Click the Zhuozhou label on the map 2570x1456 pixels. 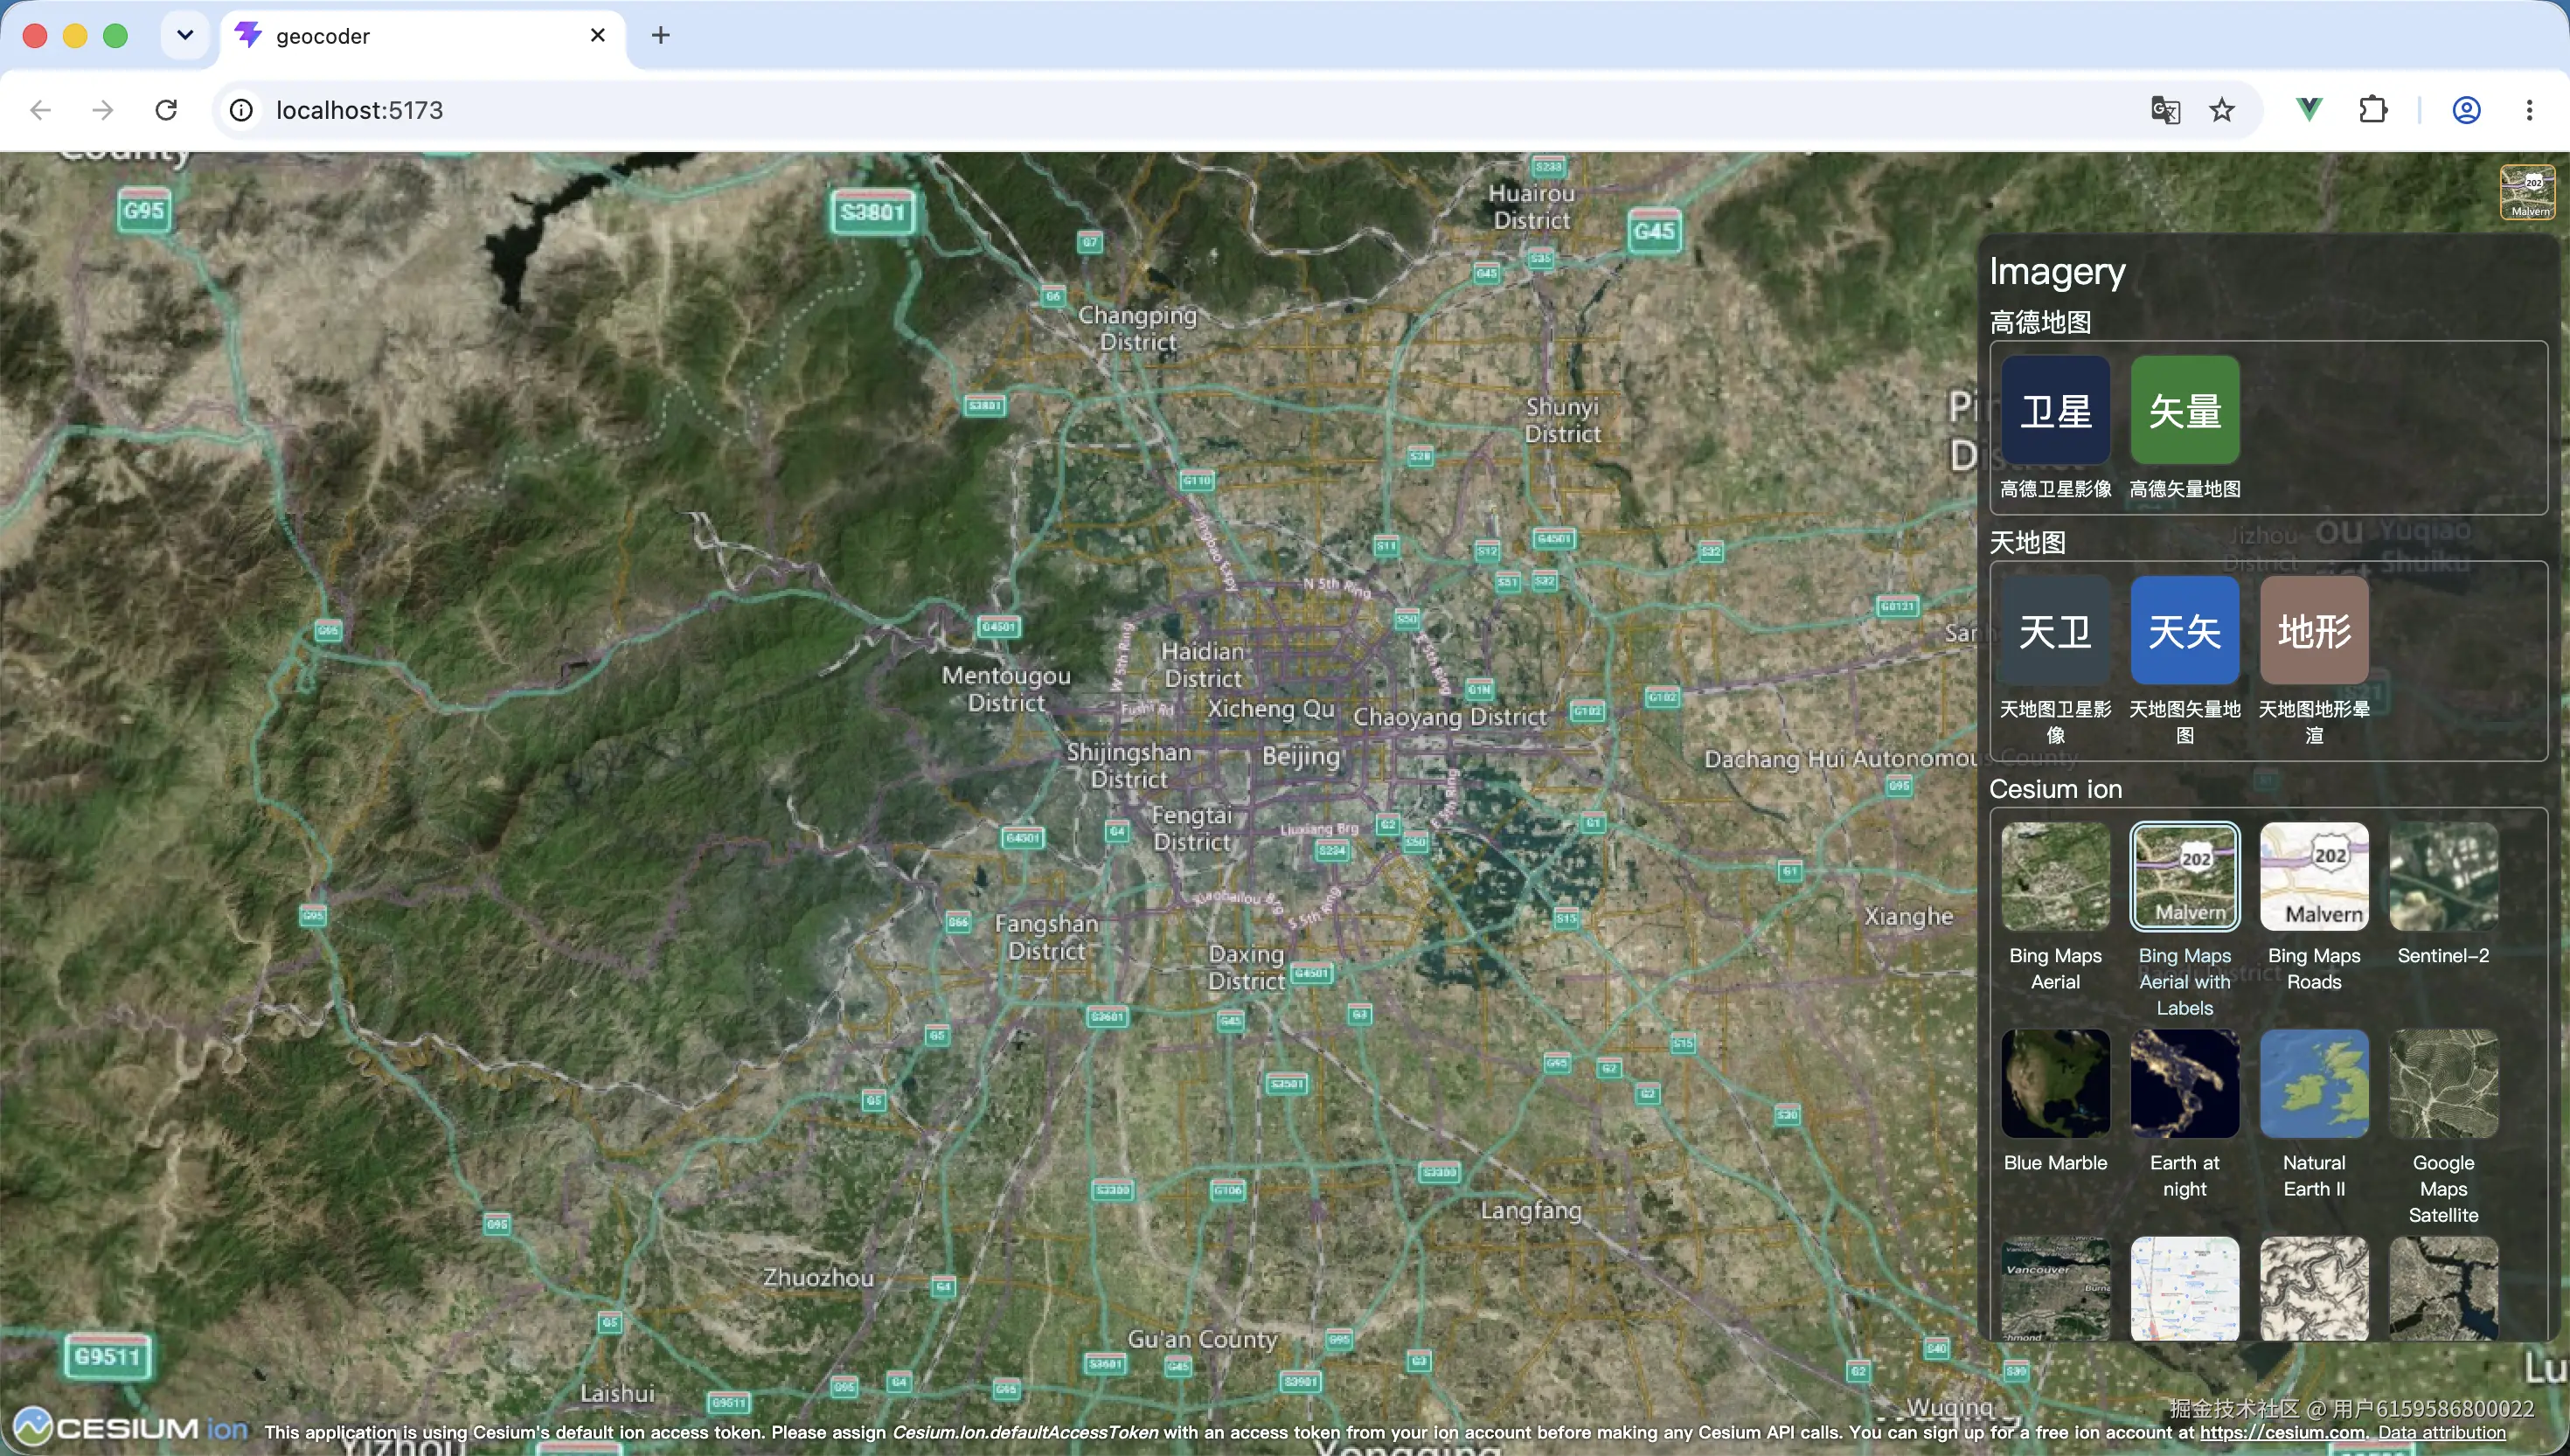tap(818, 1277)
